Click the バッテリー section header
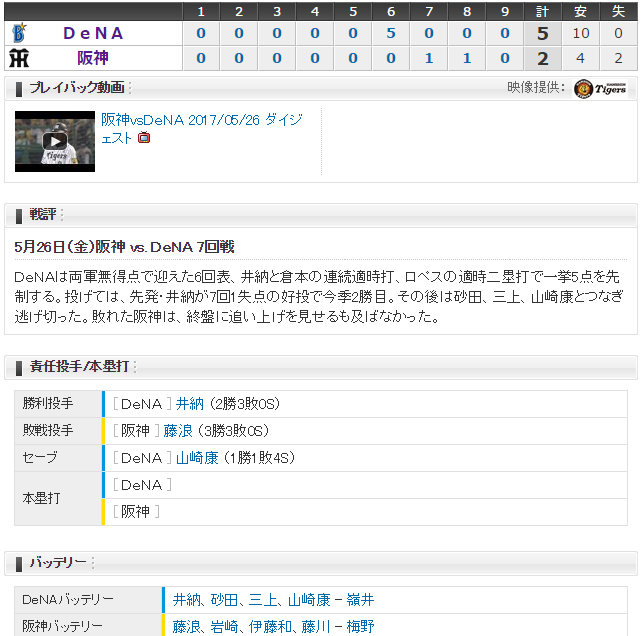The width and height of the screenshot is (642, 636). pyautogui.click(x=58, y=562)
